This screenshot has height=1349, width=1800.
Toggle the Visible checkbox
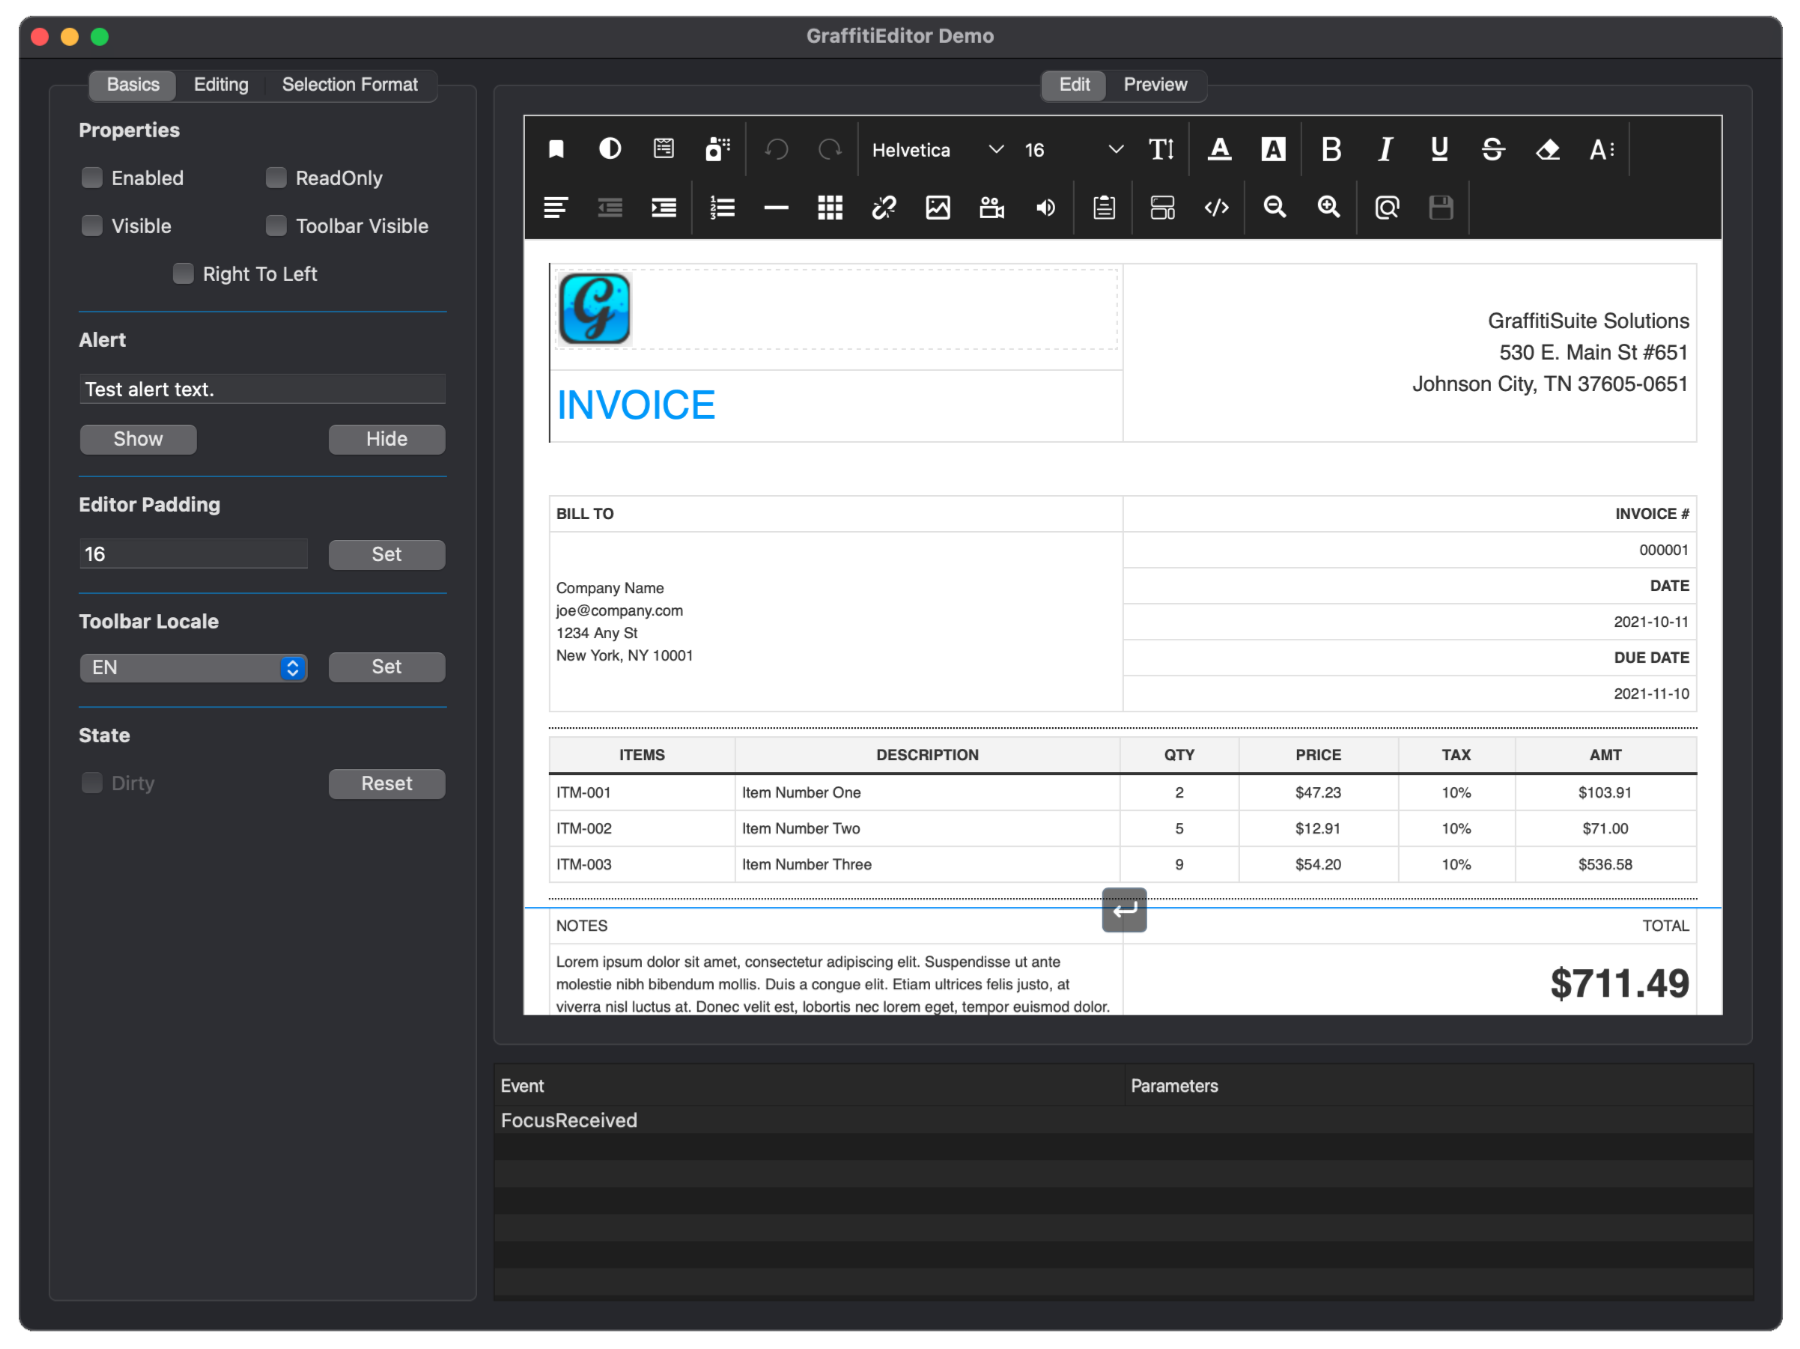coord(92,226)
